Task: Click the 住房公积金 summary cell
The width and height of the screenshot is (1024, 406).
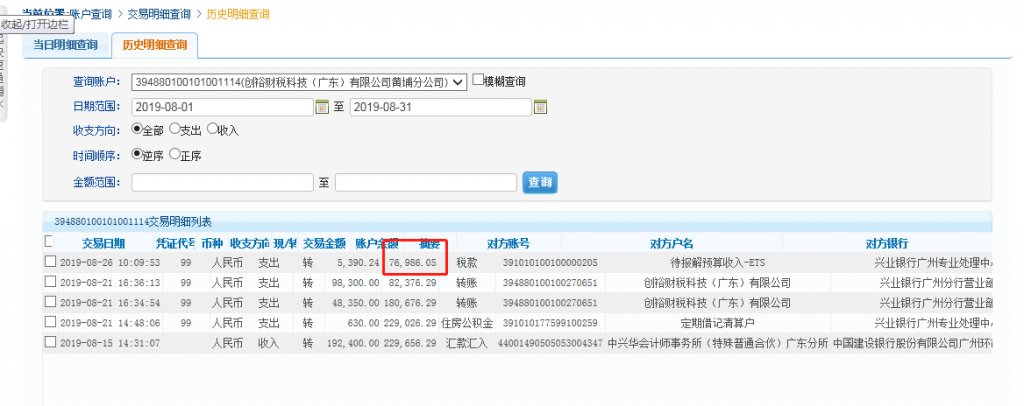Action: pyautogui.click(x=466, y=323)
